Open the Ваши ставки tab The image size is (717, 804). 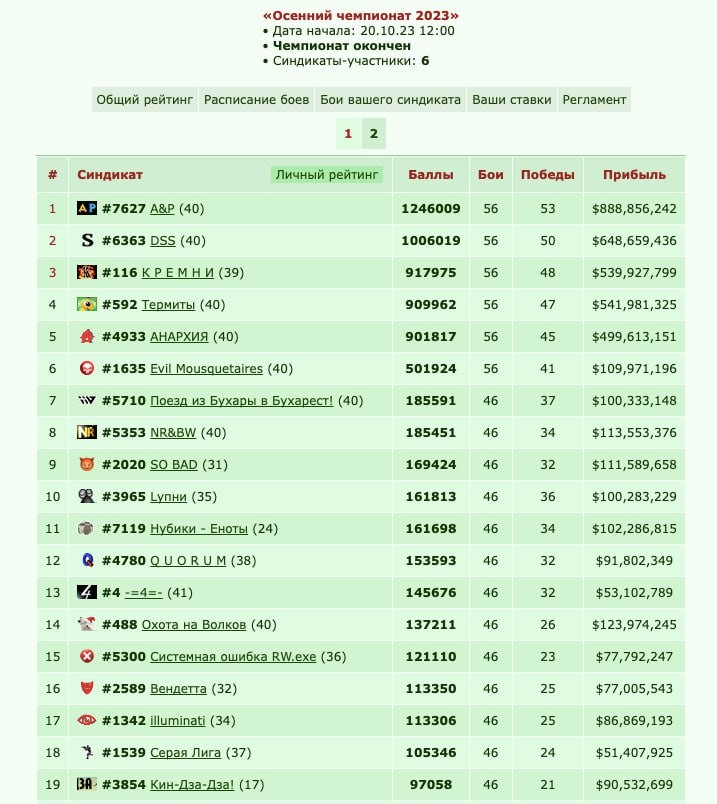pos(511,99)
